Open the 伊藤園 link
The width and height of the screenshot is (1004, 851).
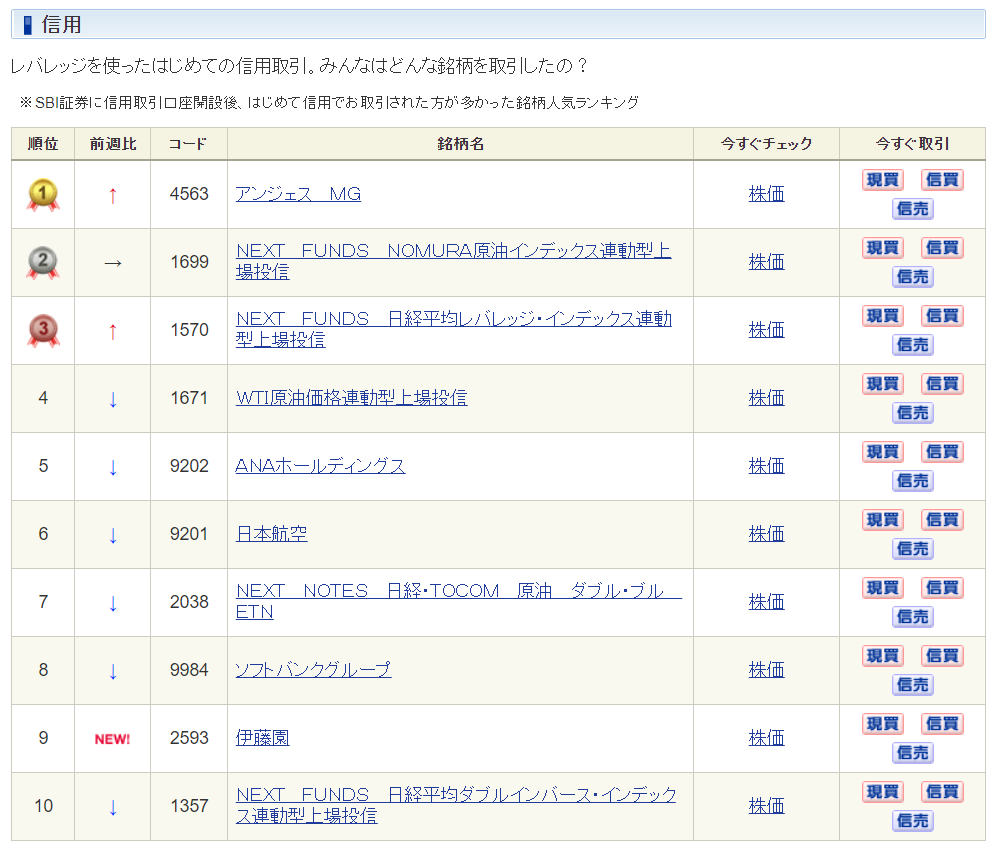(x=263, y=737)
